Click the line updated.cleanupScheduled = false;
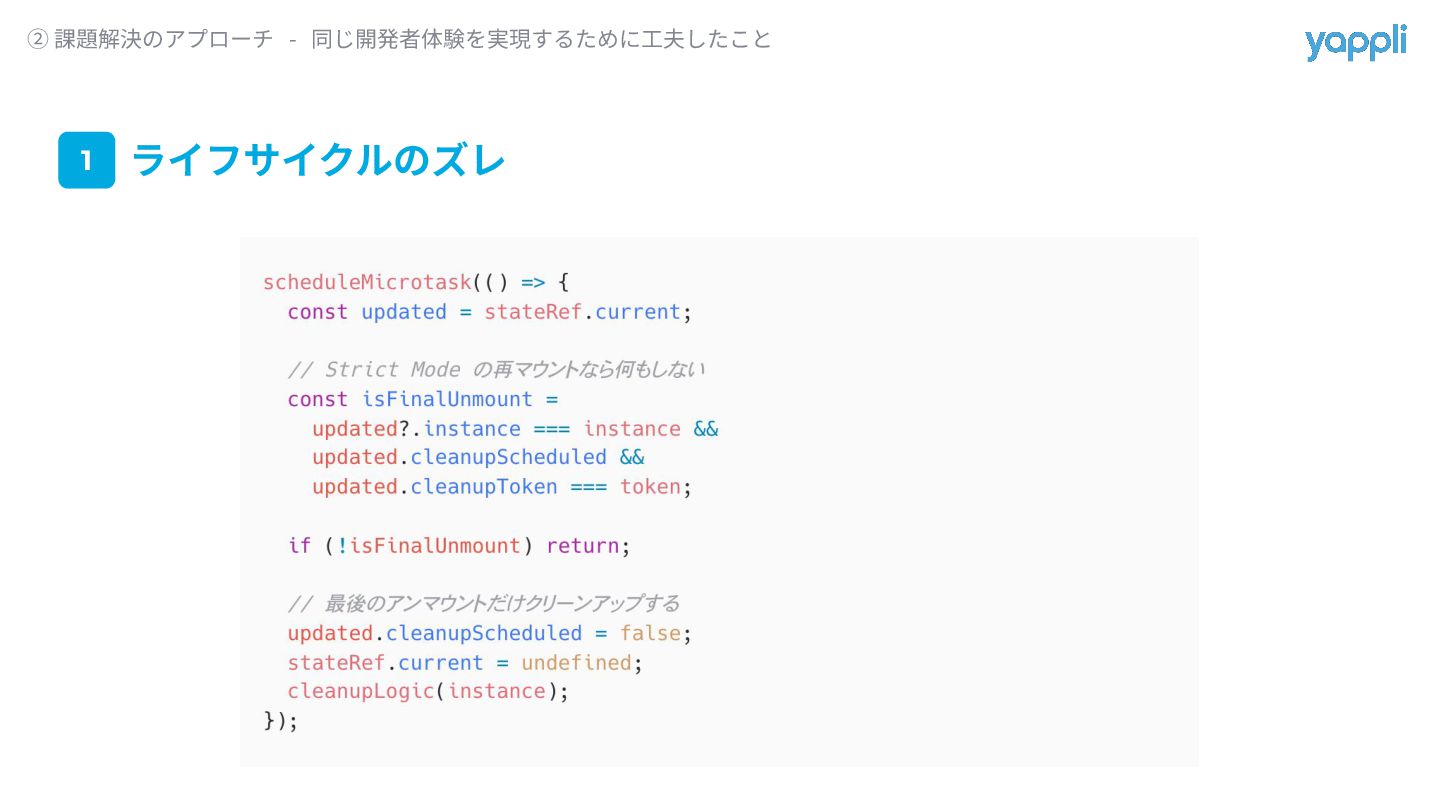This screenshot has width=1440, height=810. [x=490, y=633]
